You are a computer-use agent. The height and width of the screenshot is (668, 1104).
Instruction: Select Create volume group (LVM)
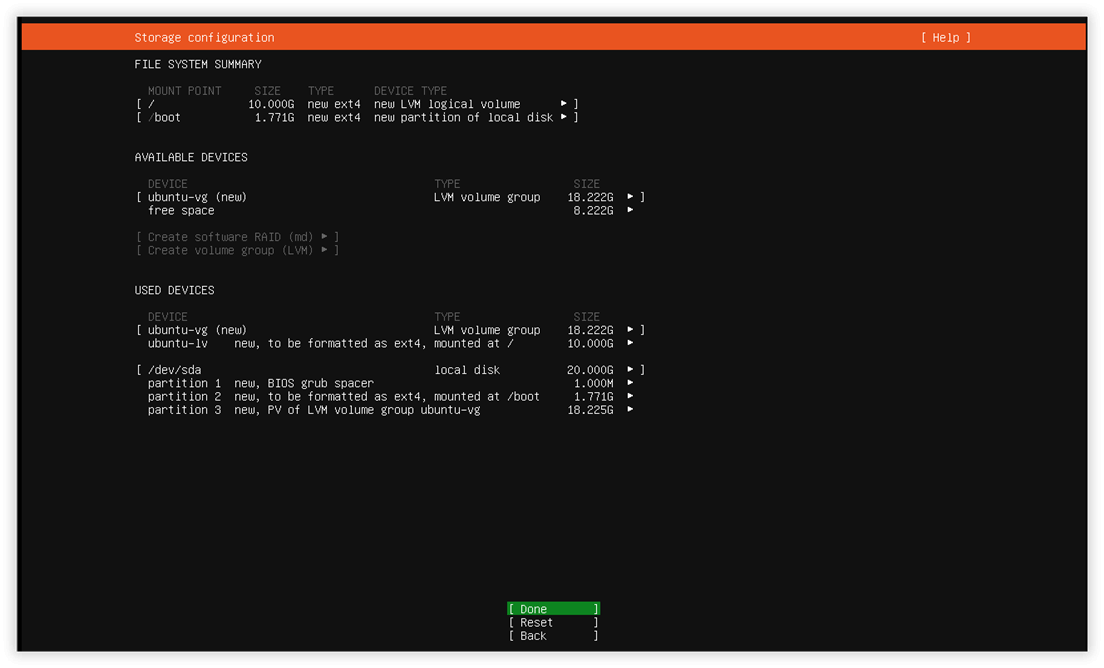pos(237,251)
